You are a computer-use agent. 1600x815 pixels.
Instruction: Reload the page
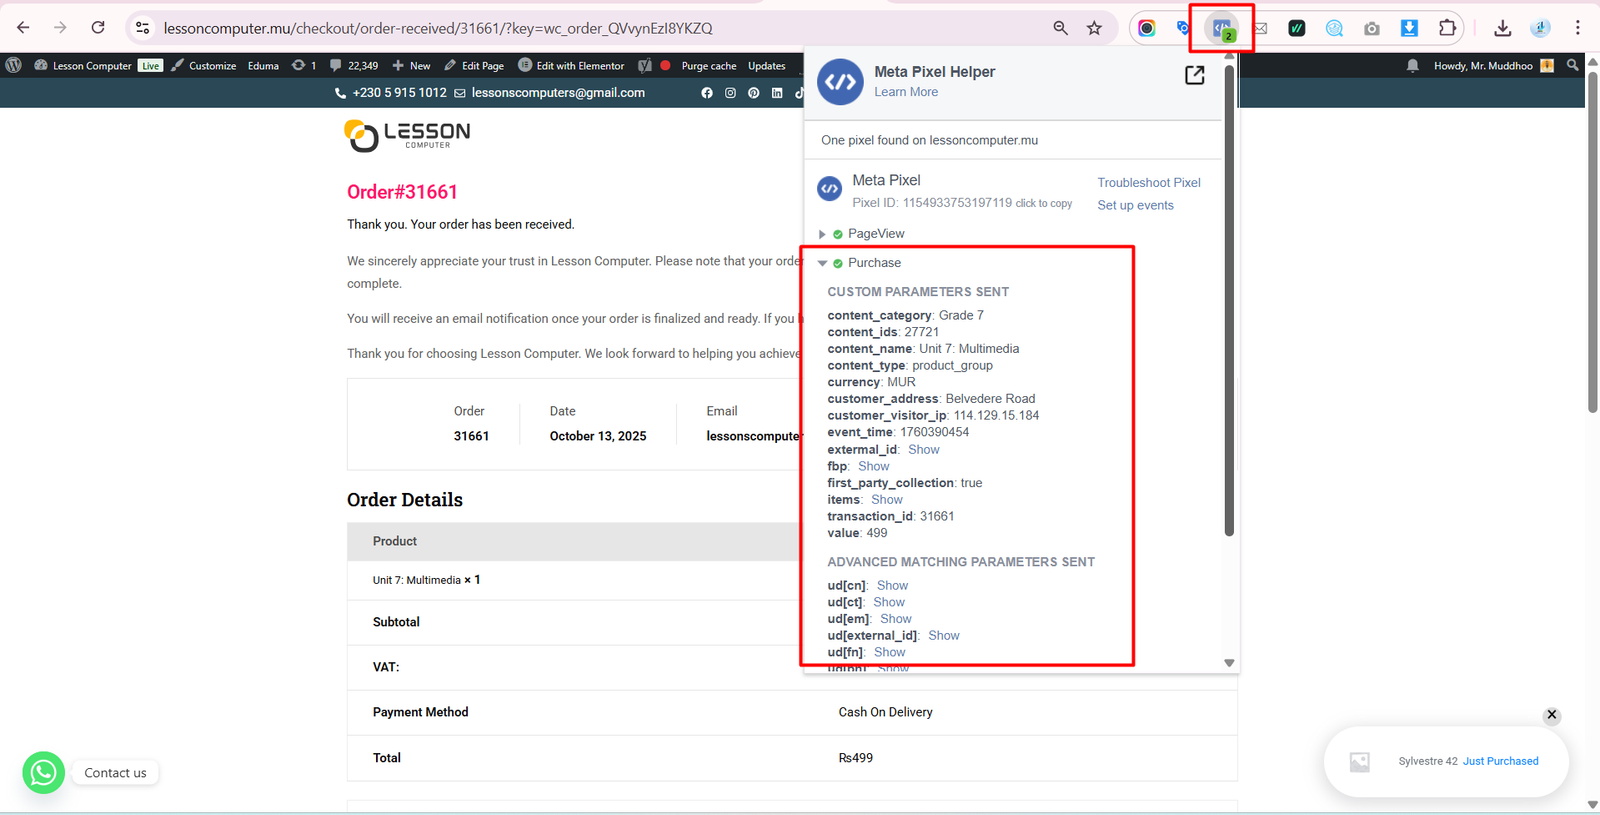[x=98, y=28]
